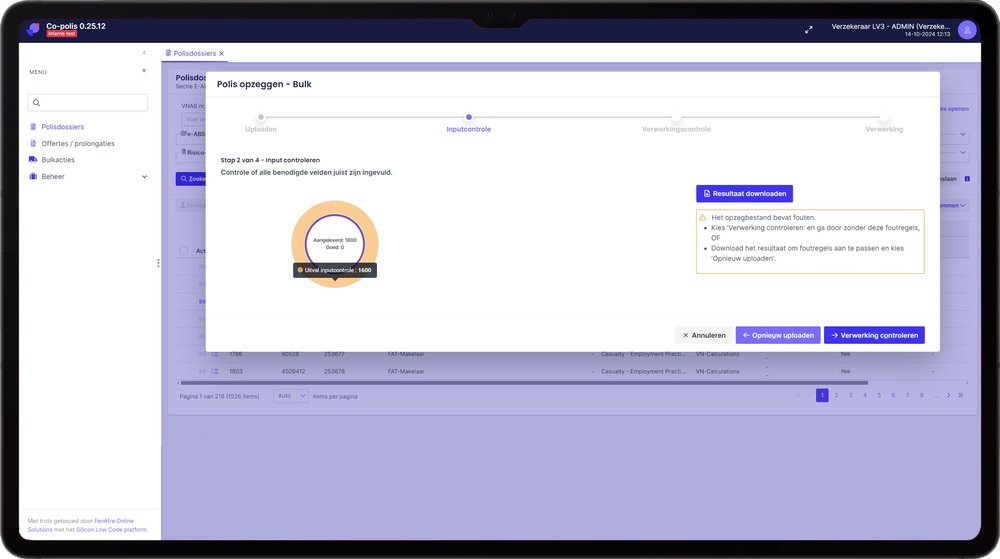This screenshot has width=1000, height=559.
Task: Jump to last page double arrow
Action: point(960,395)
